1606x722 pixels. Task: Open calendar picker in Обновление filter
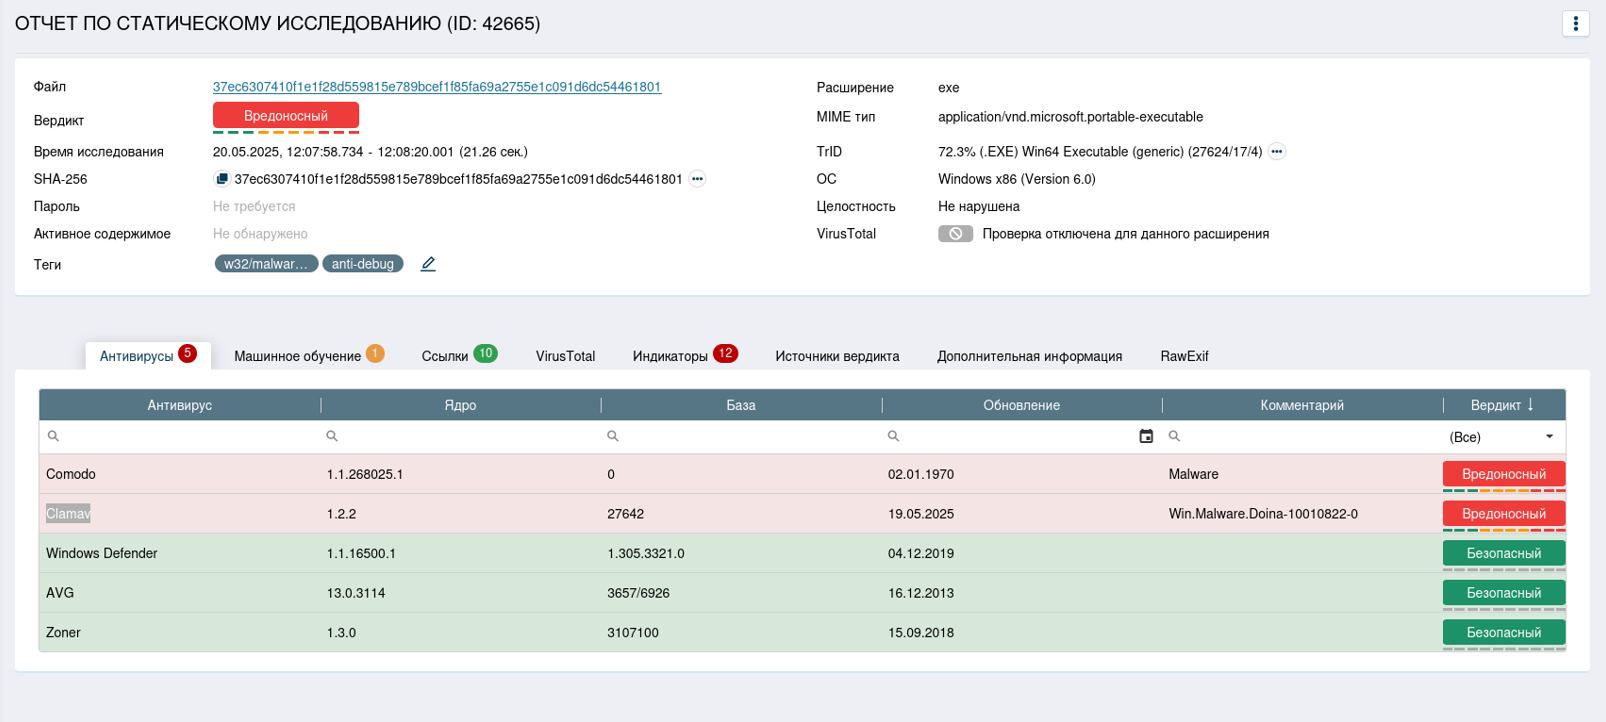pos(1146,436)
